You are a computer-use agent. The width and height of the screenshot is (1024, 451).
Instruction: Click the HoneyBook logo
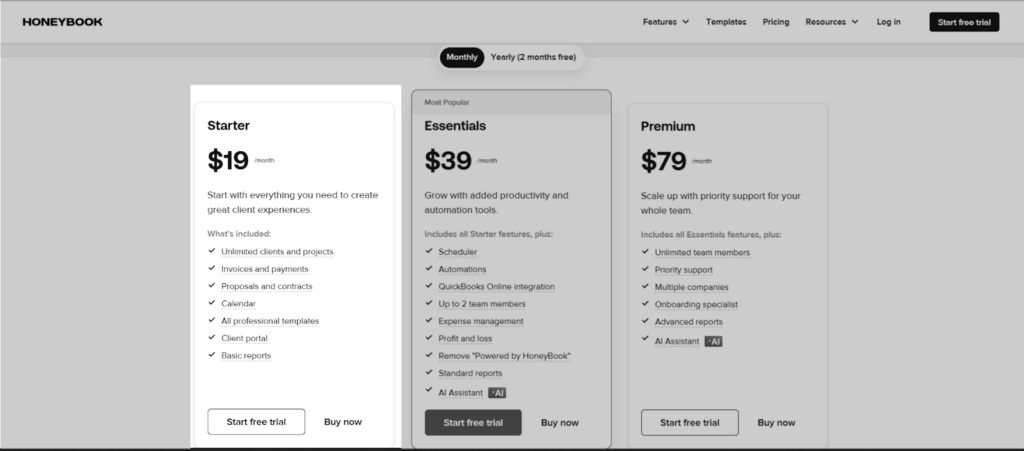[x=62, y=22]
